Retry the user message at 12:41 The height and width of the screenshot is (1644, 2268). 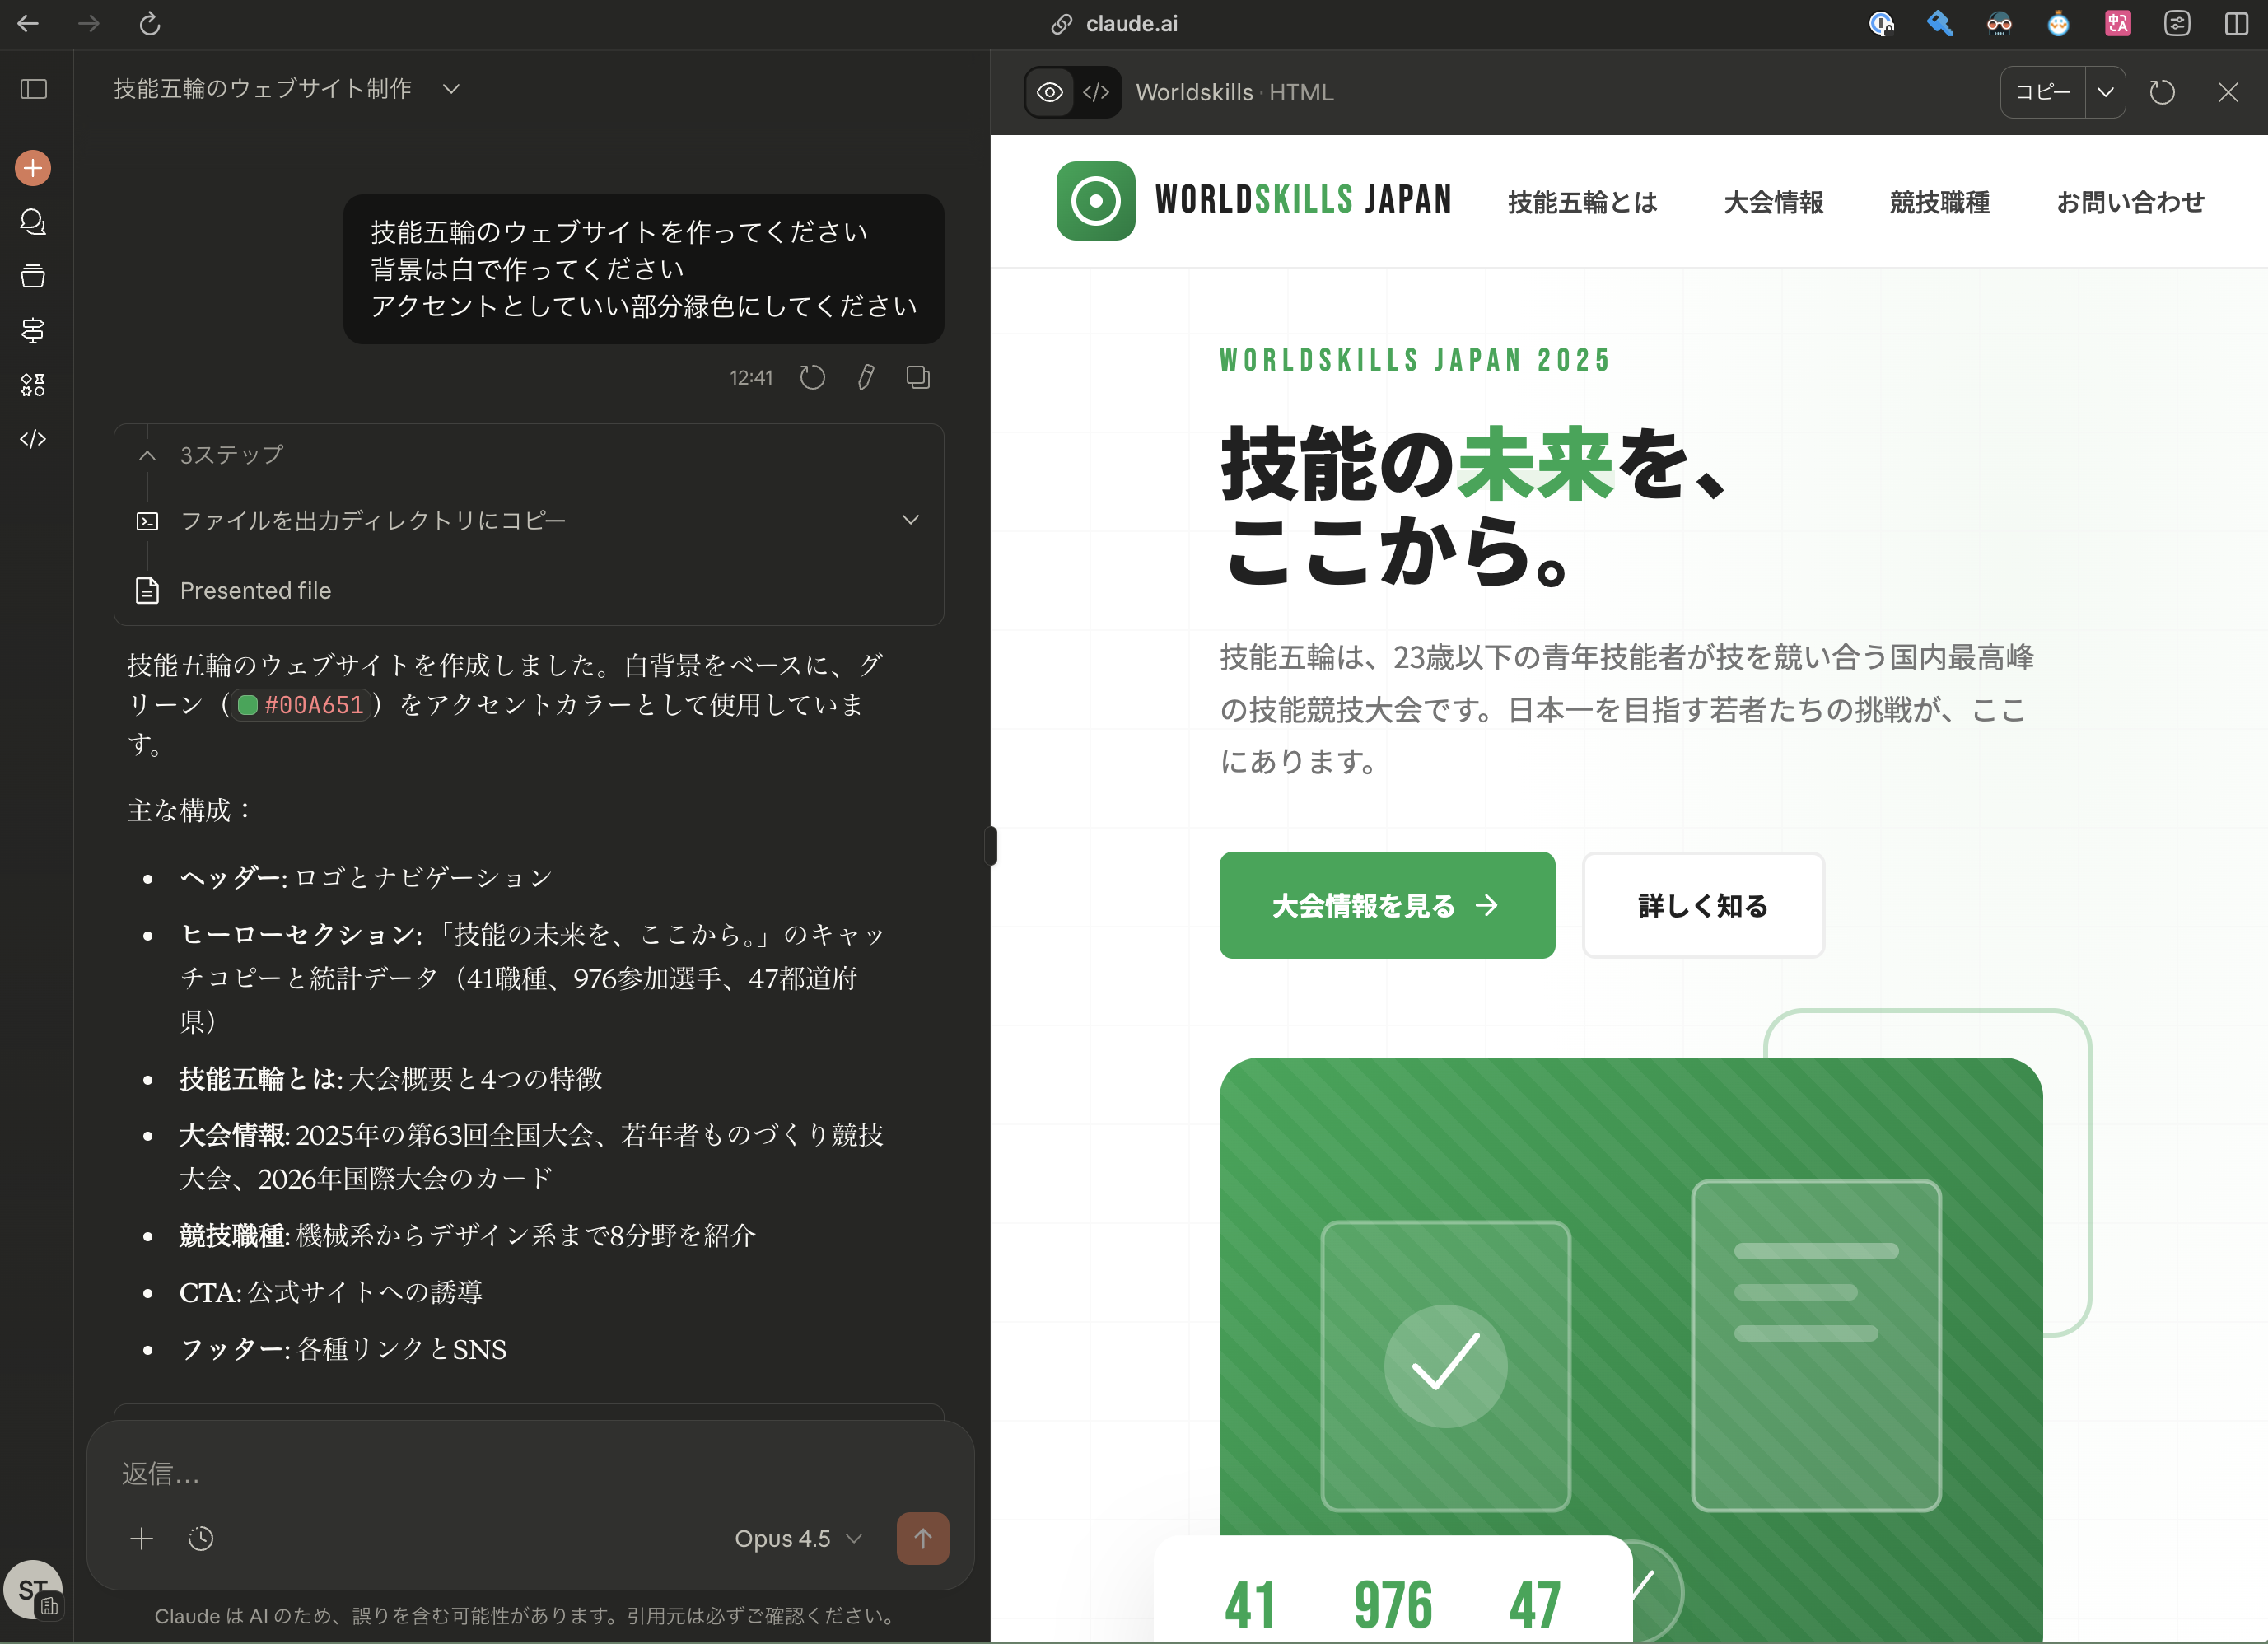(813, 378)
